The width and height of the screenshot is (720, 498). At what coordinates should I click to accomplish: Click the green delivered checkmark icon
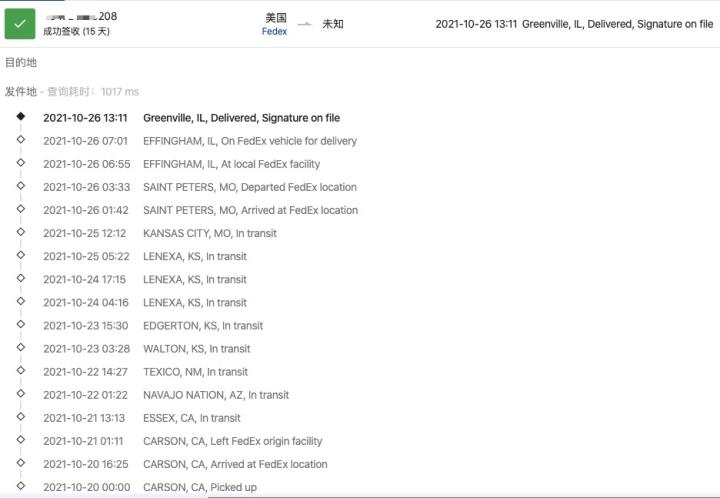20,24
